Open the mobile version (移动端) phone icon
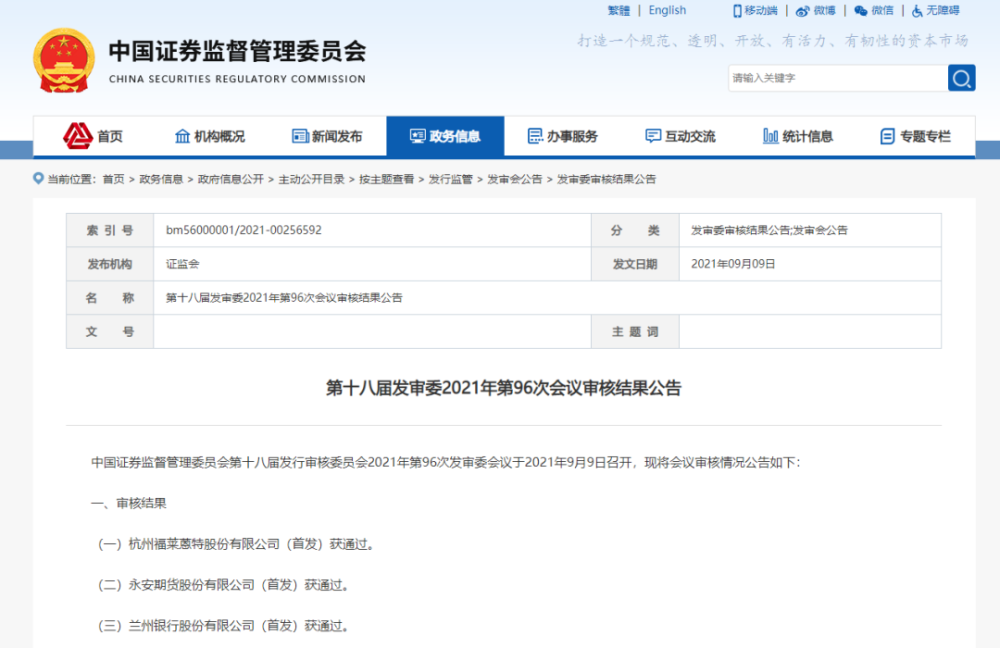Screen dimensions: 1000x648 [737, 11]
